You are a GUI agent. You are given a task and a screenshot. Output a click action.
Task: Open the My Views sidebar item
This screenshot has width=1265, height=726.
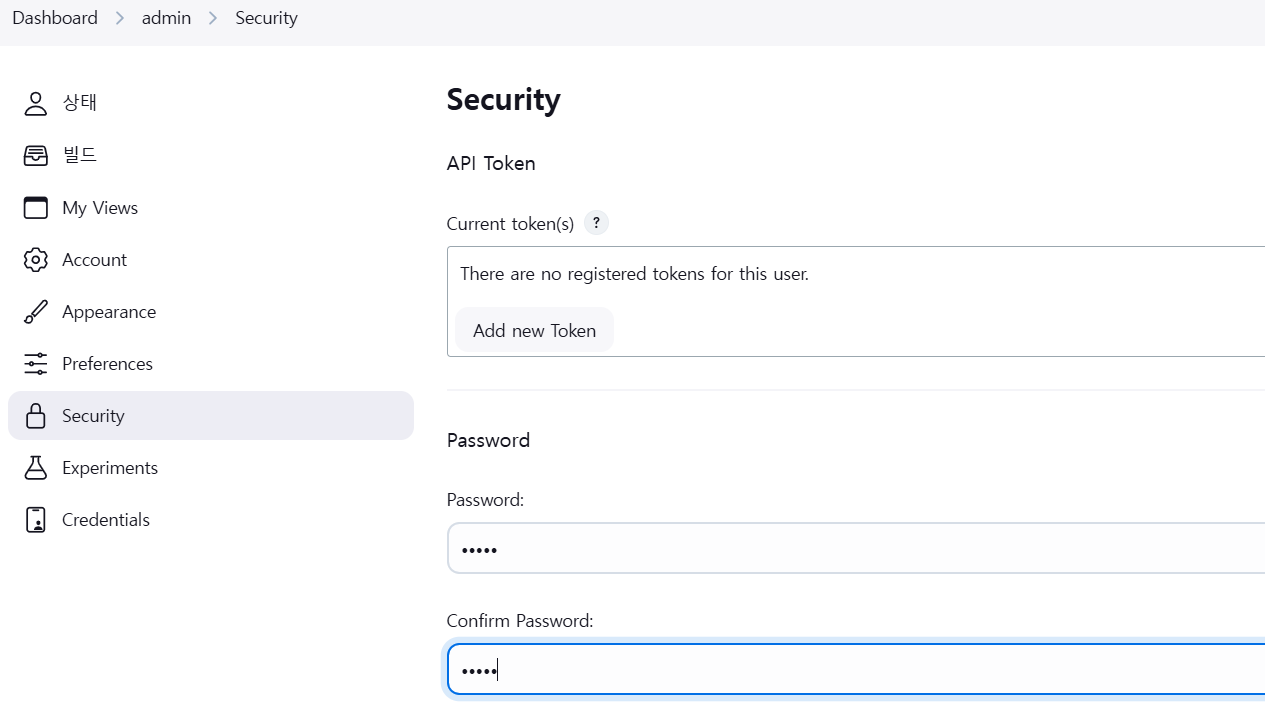click(100, 207)
